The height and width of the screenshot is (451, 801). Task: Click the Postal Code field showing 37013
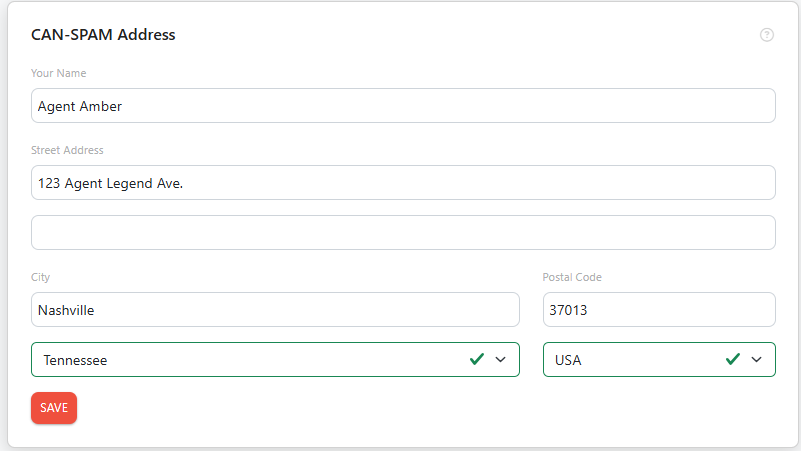659,310
